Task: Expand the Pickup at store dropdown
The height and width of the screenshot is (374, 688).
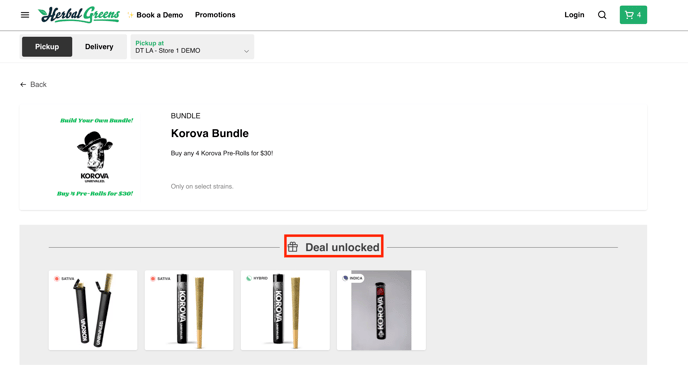Action: point(192,47)
